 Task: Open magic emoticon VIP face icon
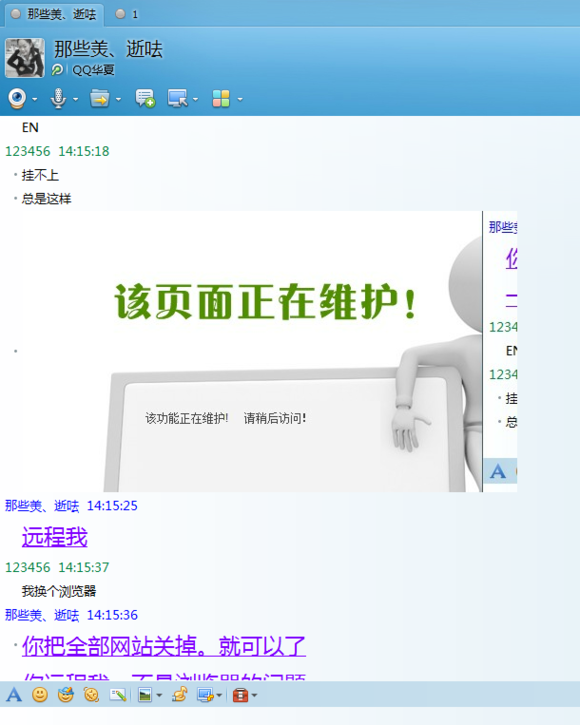66,695
